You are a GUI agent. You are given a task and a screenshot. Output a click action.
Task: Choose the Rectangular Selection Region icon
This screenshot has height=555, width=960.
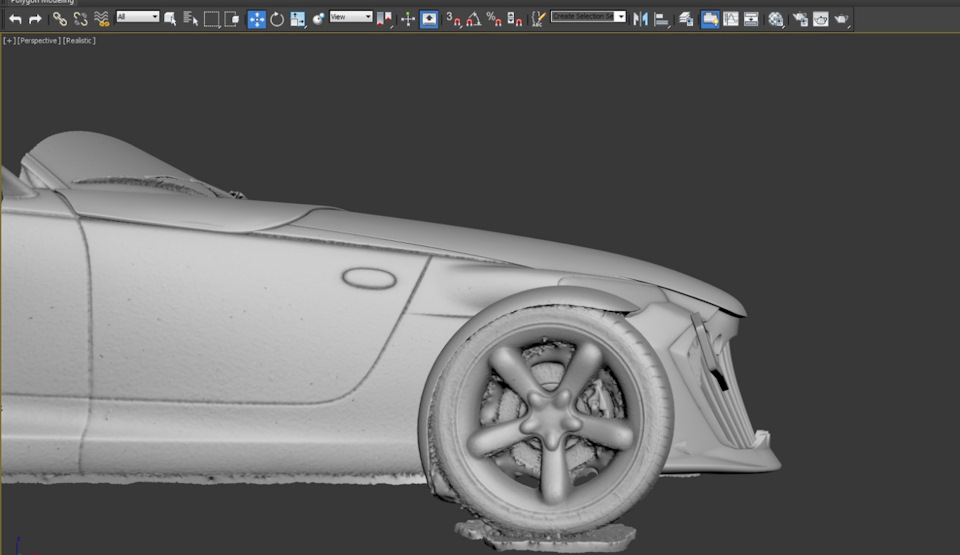point(212,19)
